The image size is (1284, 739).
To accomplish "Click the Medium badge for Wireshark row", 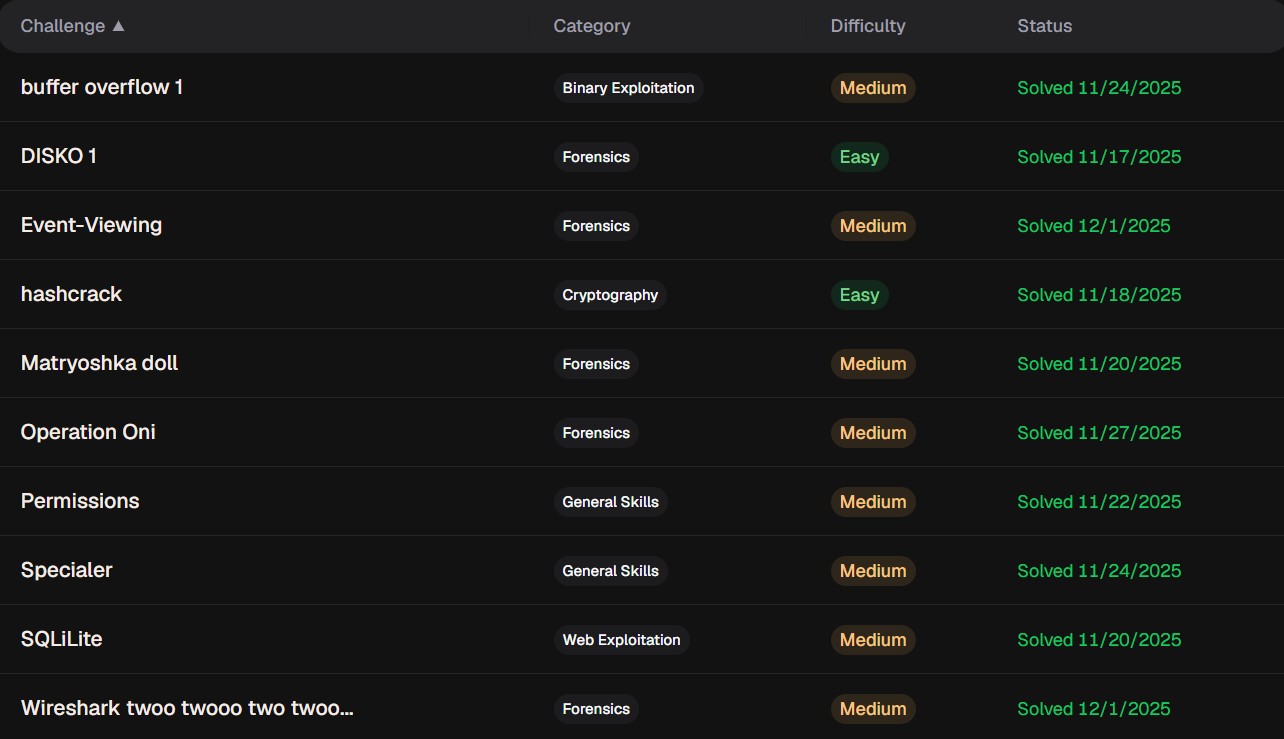I will coord(873,709).
